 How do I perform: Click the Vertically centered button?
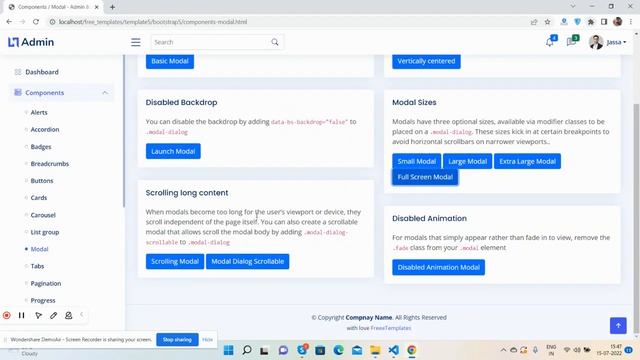[x=426, y=61]
